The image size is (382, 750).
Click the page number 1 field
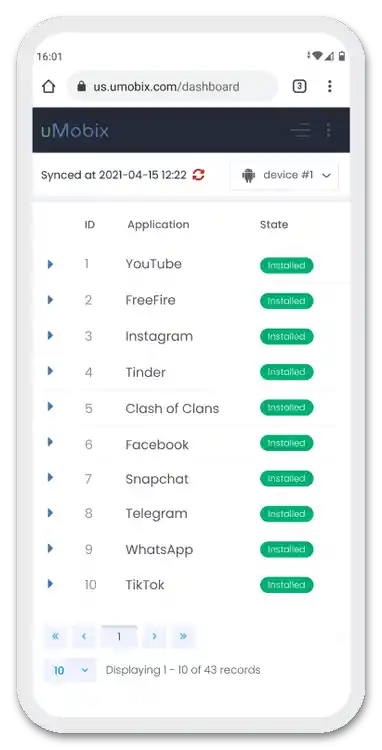(119, 636)
